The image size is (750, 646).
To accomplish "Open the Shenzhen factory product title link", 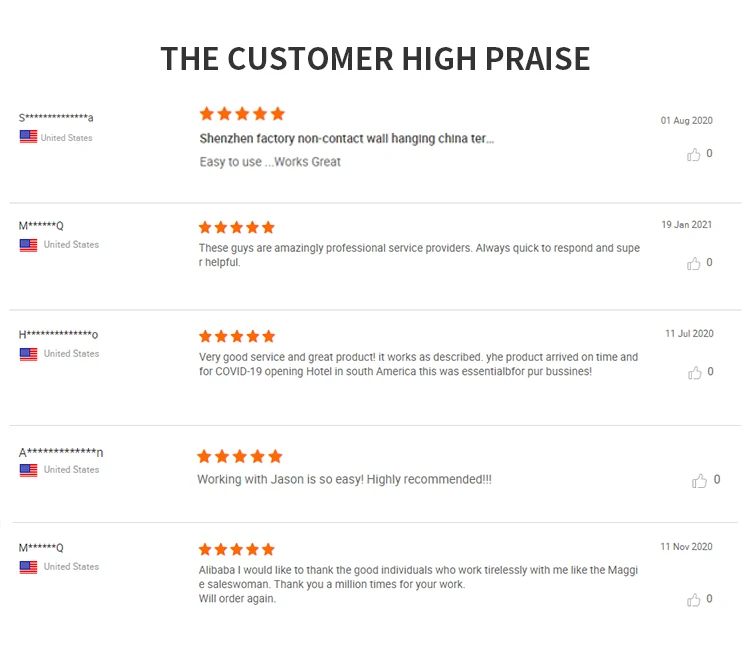I will click(346, 139).
